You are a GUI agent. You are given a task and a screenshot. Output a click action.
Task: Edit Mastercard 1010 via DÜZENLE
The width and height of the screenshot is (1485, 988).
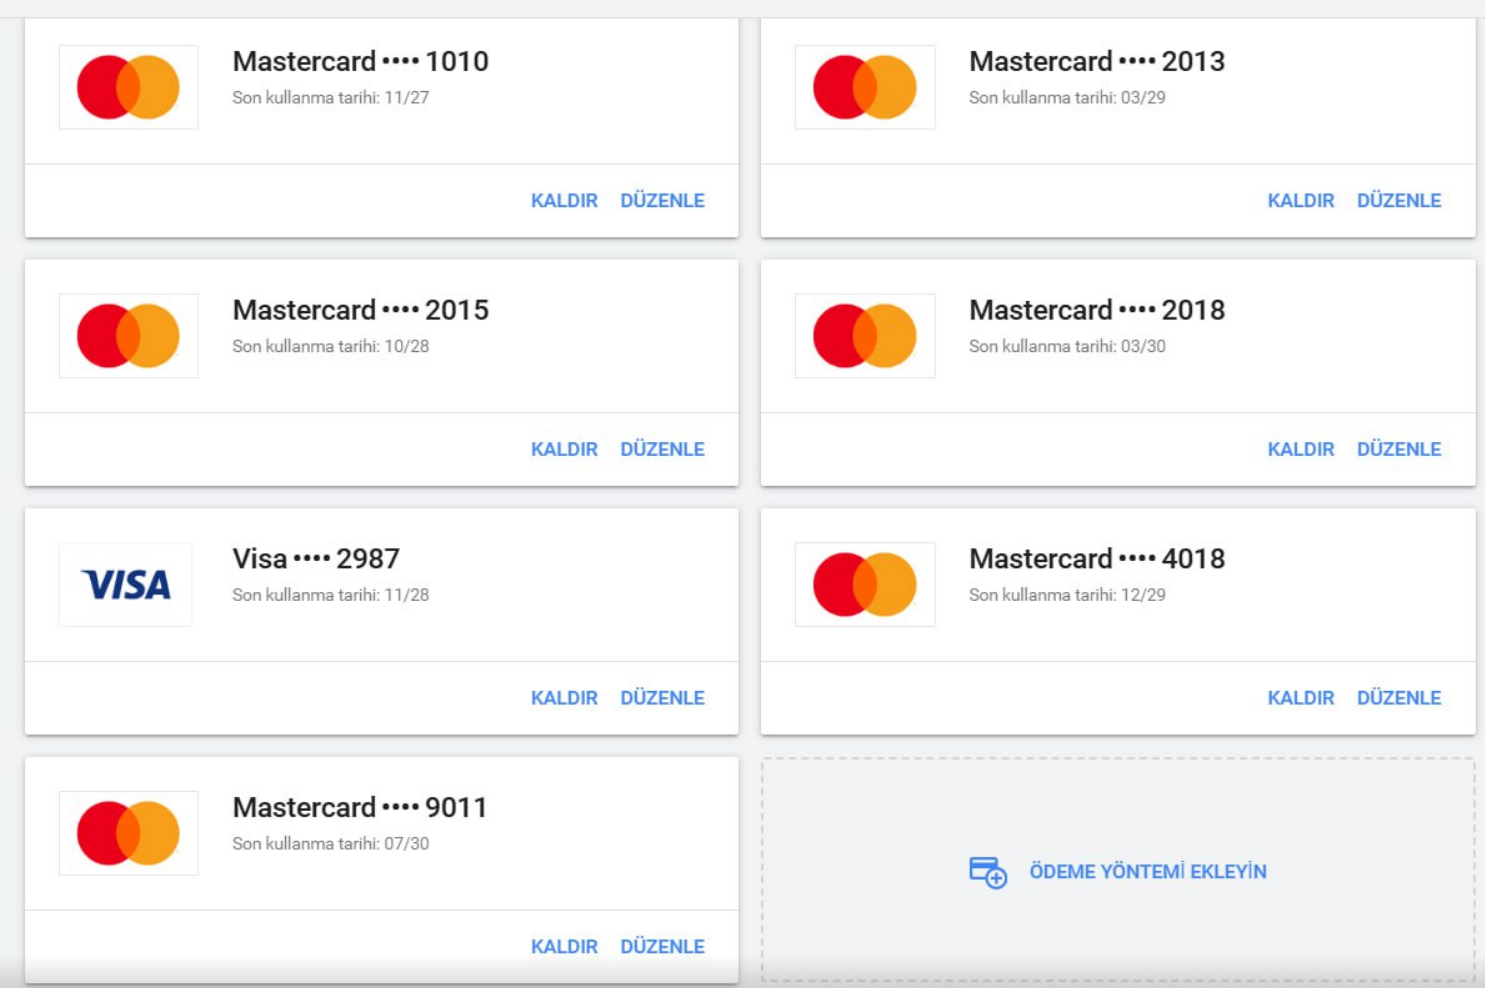pyautogui.click(x=662, y=200)
